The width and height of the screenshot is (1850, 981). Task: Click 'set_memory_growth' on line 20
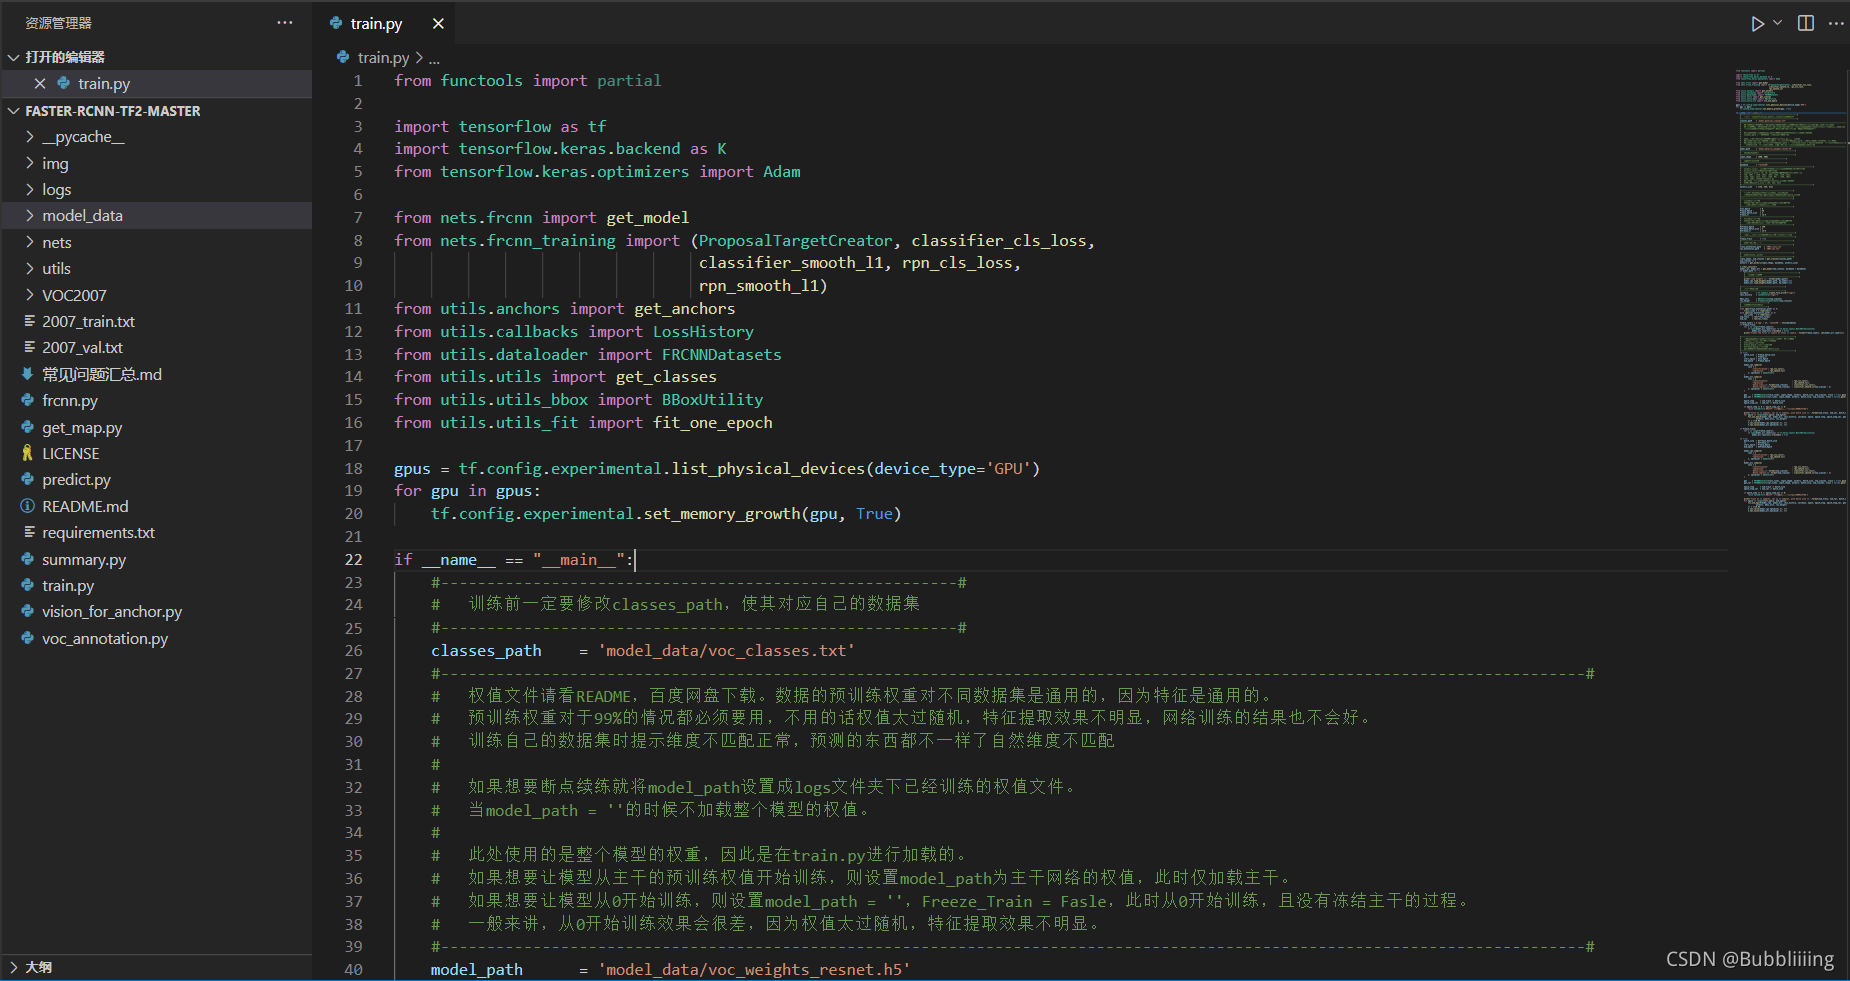pyautogui.click(x=722, y=514)
